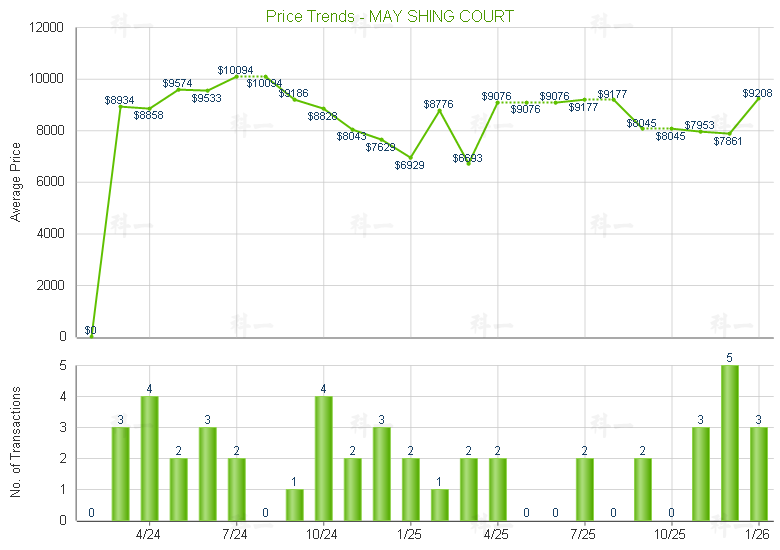Select the 1/25 date label on the x-axis
The width and height of the screenshot is (780, 550).
tap(410, 534)
